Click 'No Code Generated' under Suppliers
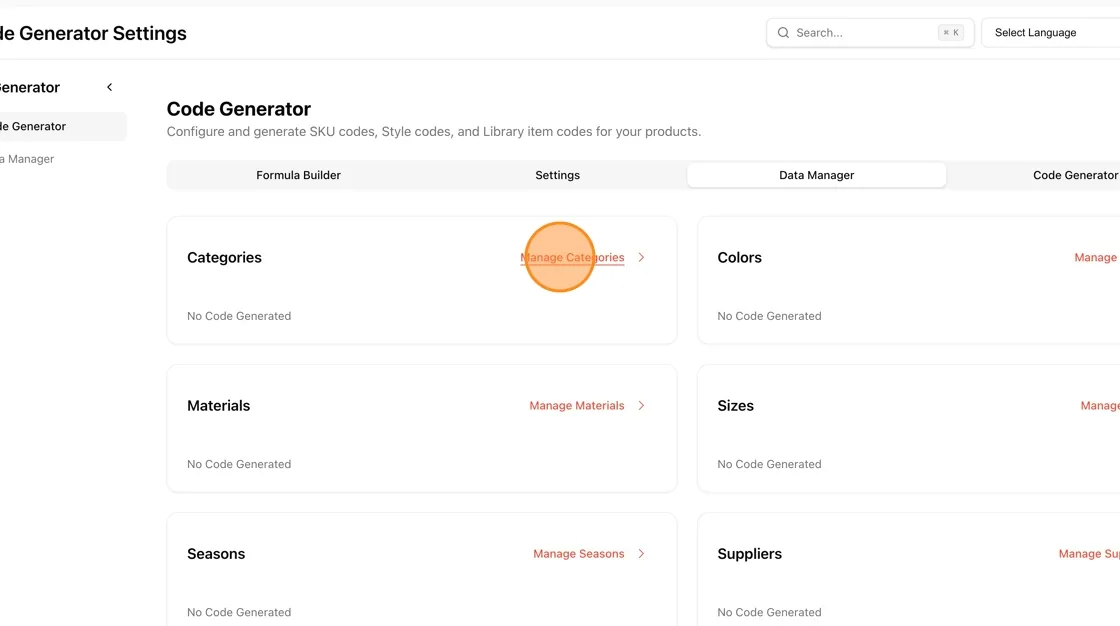 [x=769, y=612]
